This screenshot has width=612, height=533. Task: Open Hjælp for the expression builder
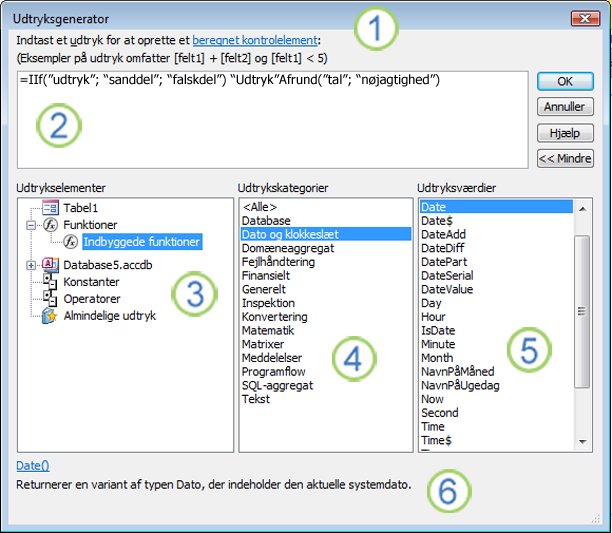tap(565, 133)
